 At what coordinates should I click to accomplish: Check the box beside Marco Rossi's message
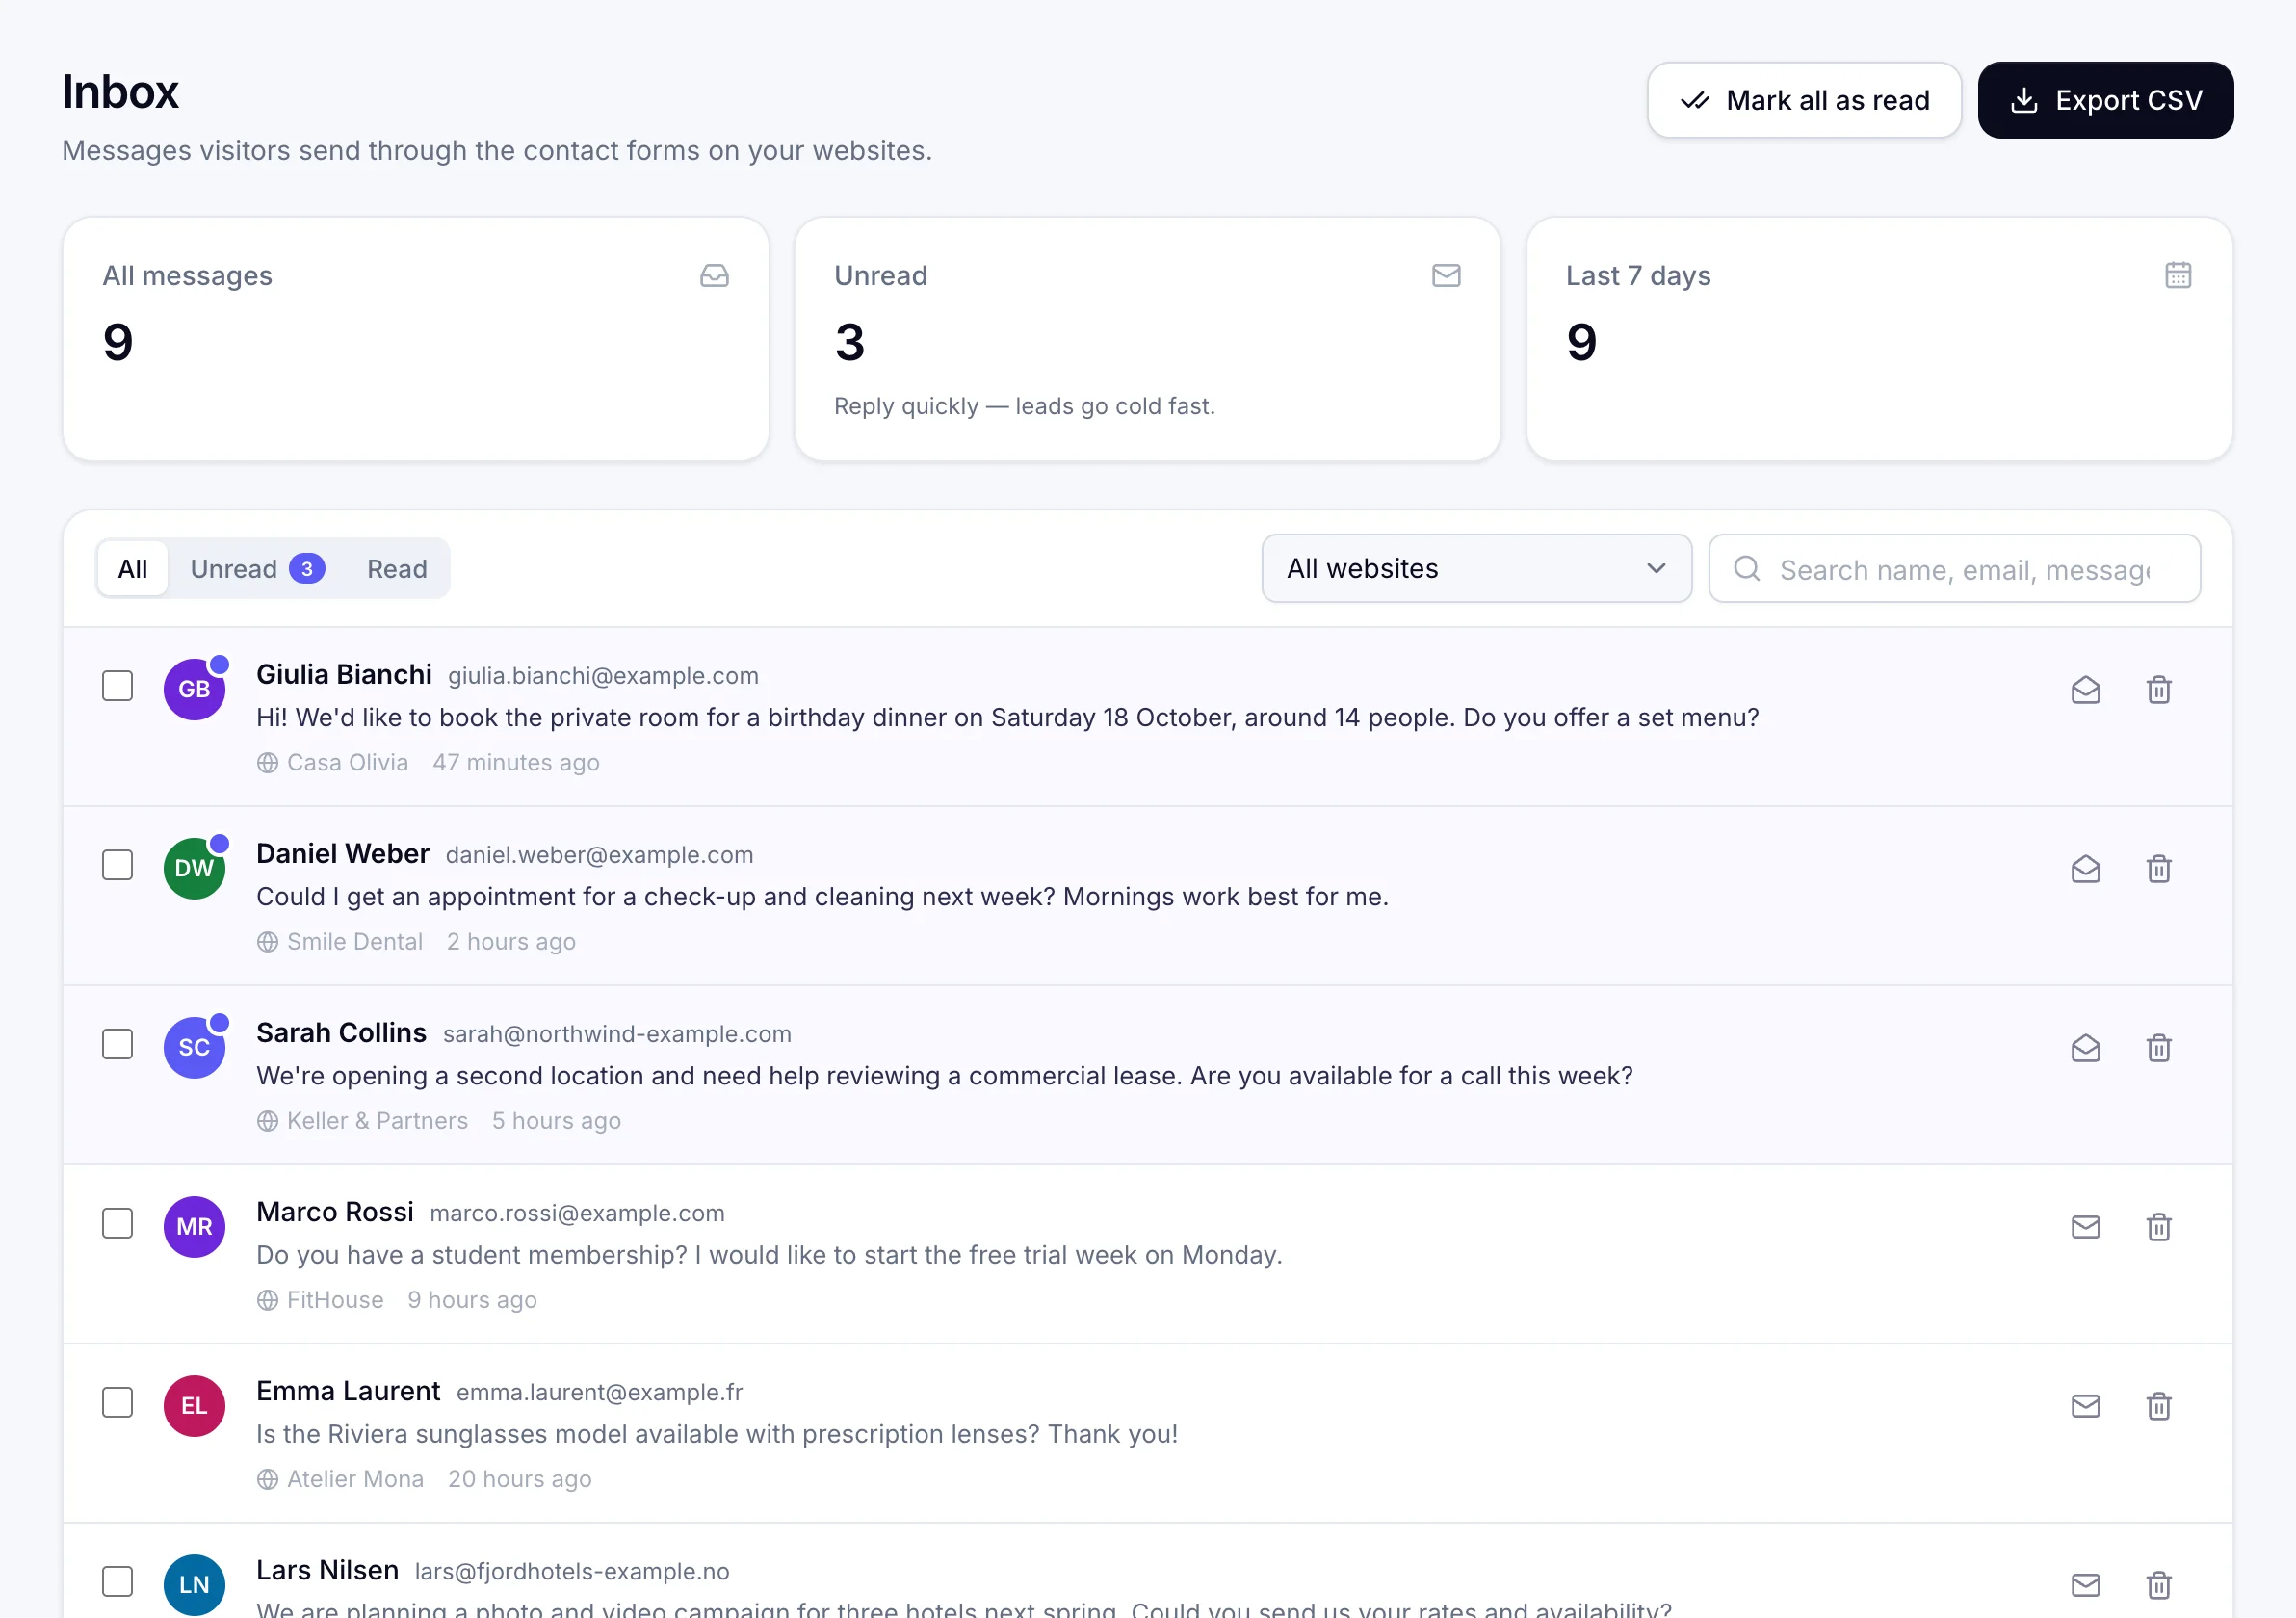117,1223
